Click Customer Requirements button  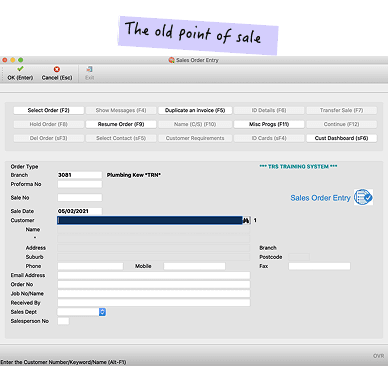pyautogui.click(x=195, y=138)
